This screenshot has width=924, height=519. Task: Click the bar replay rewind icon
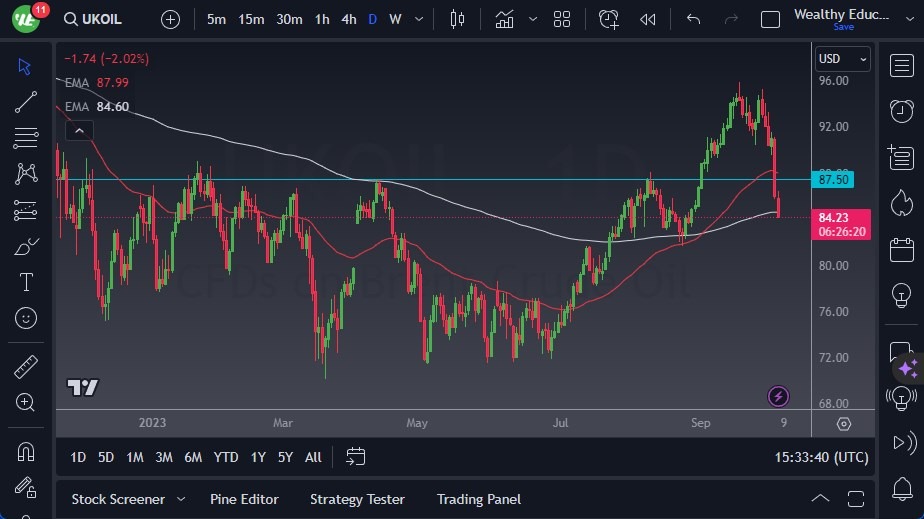point(648,19)
